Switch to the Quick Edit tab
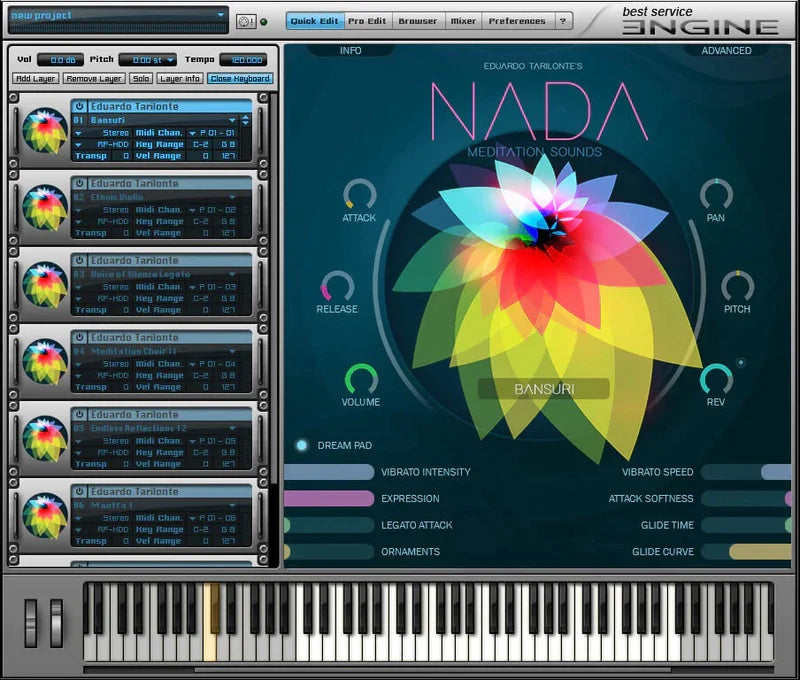The height and width of the screenshot is (680, 800). [315, 21]
